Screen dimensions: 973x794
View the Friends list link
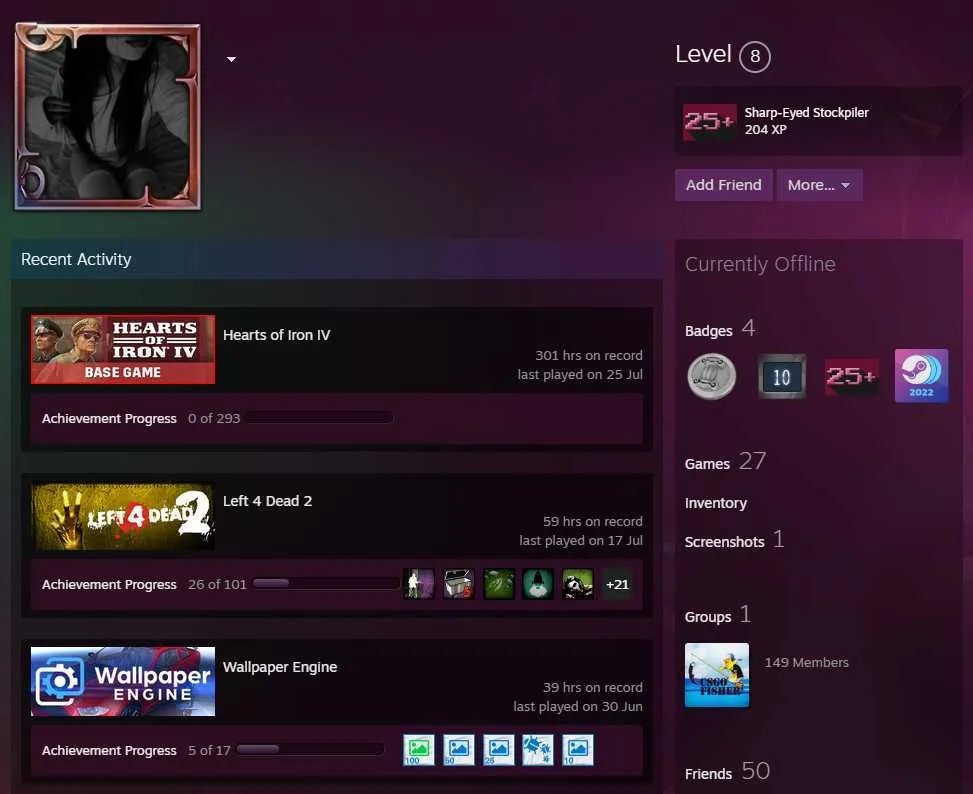pos(708,774)
